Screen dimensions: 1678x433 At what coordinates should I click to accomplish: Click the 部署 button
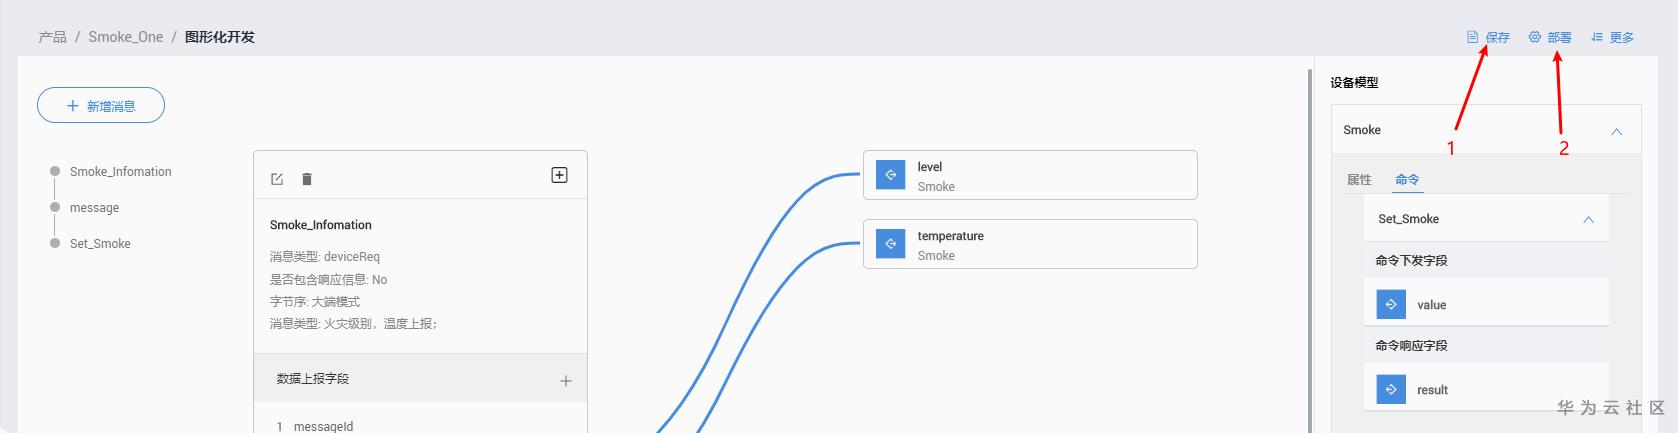click(1550, 37)
